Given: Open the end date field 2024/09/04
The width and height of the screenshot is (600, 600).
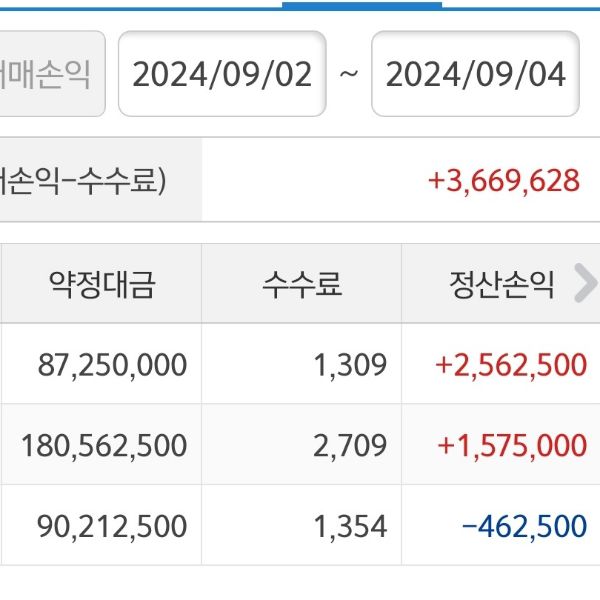Looking at the screenshot, I should coord(475,74).
